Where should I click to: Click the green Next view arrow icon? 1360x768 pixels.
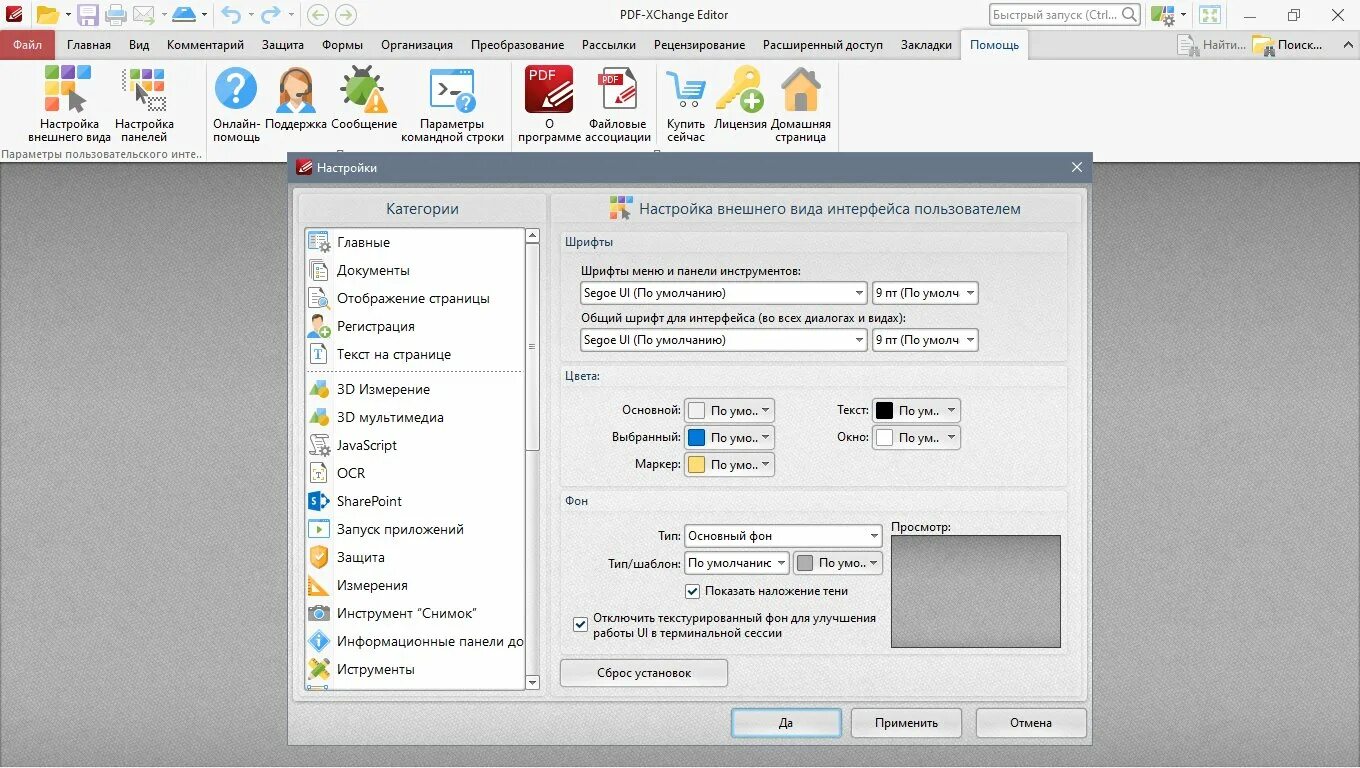click(345, 15)
